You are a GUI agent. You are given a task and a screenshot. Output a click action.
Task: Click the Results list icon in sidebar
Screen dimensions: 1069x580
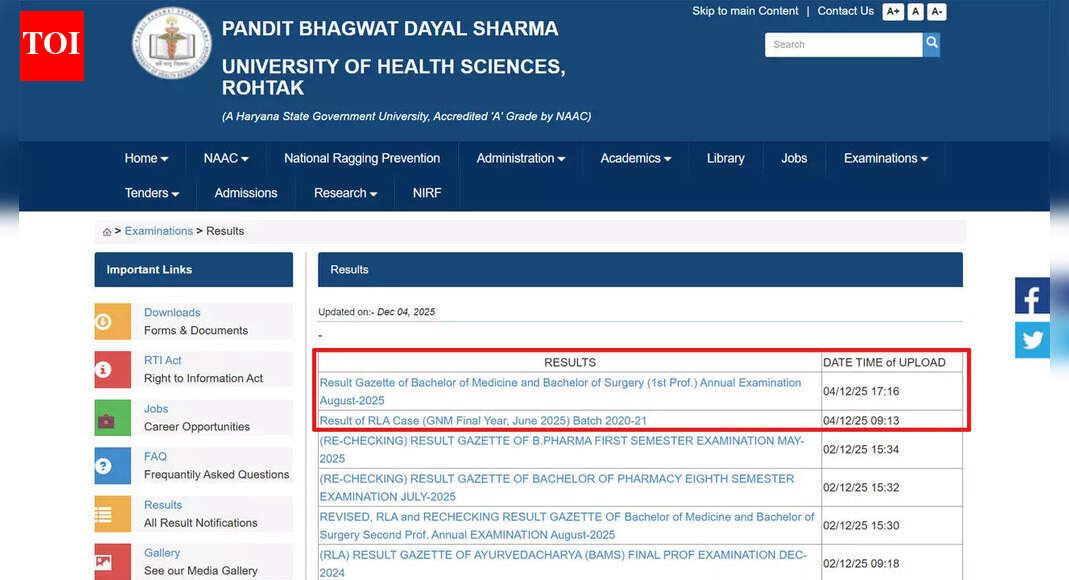(111, 513)
